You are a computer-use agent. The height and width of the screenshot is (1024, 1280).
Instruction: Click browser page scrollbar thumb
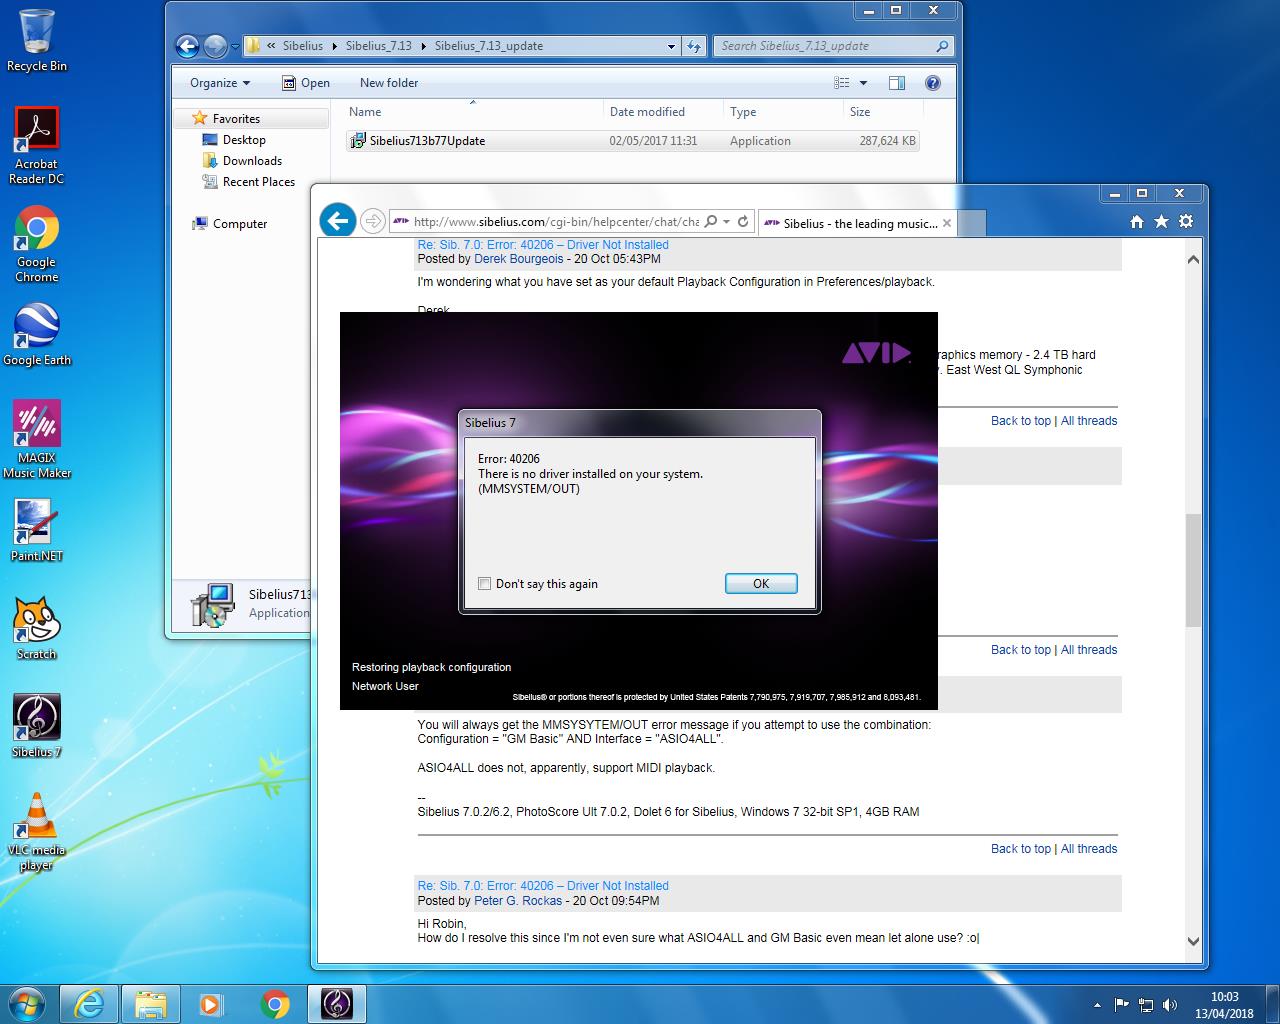pos(1193,570)
